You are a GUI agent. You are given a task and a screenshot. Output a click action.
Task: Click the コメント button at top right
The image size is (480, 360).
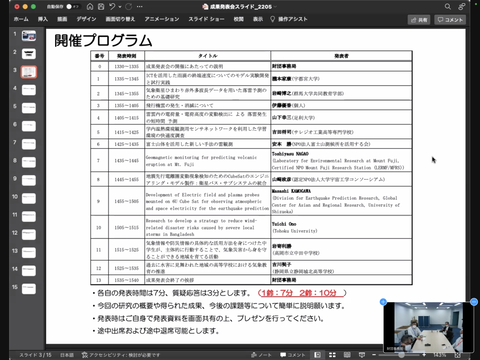coord(450,20)
